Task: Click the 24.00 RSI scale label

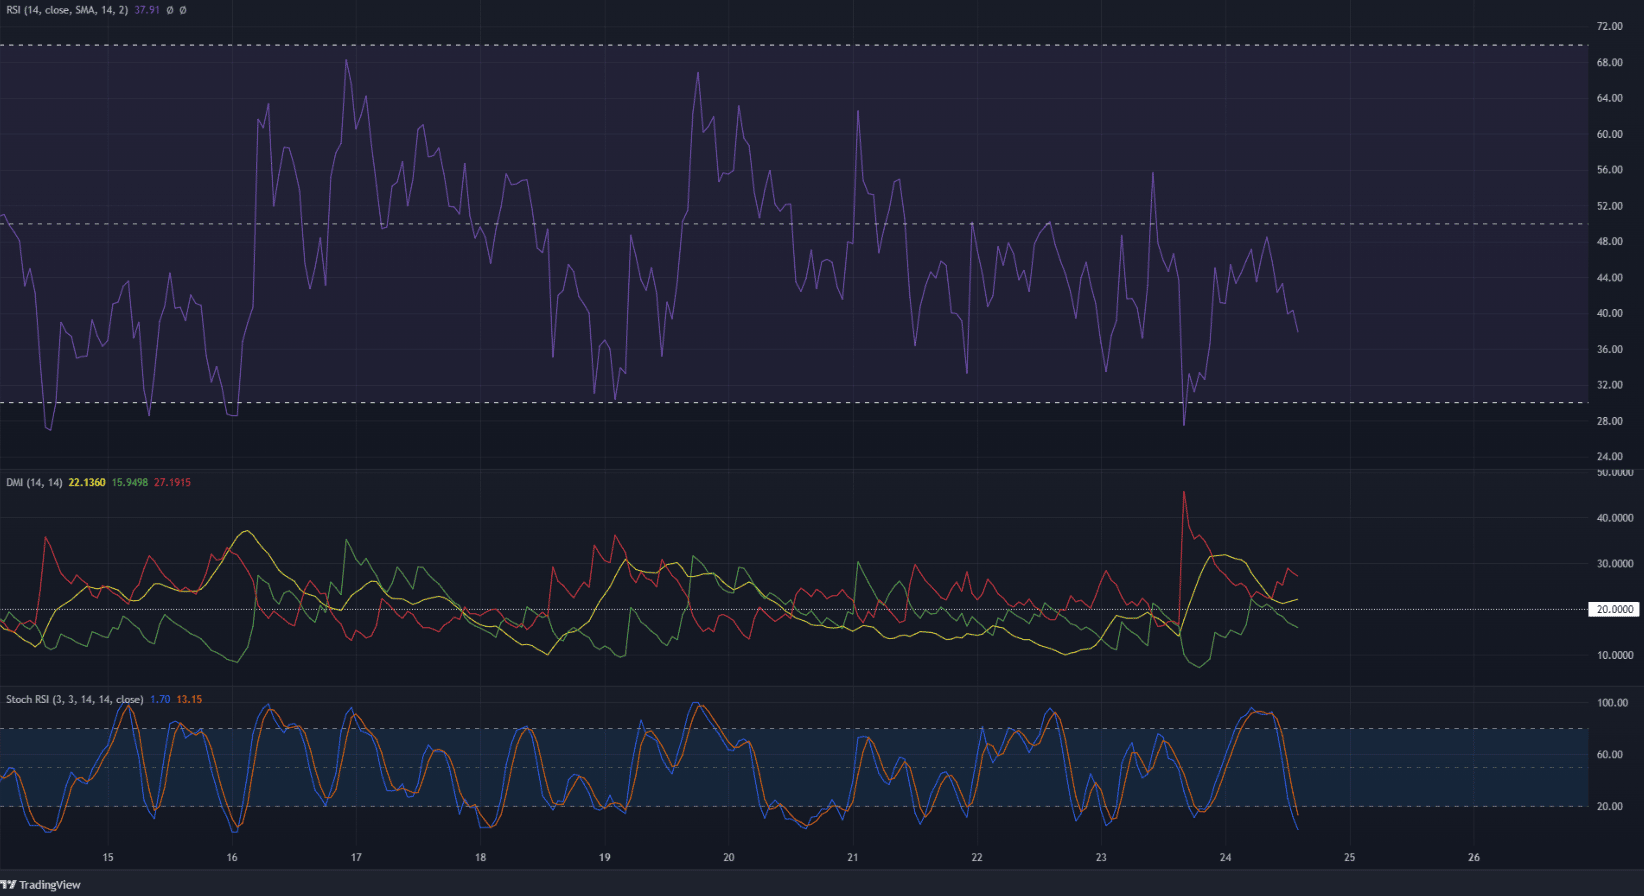Action: 1609,457
